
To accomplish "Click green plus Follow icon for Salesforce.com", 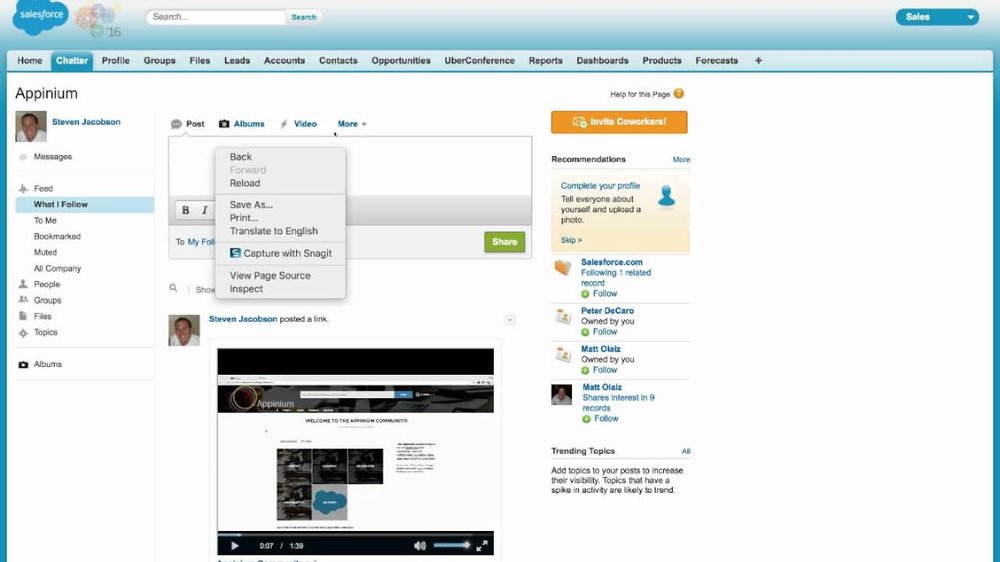I will tap(585, 294).
